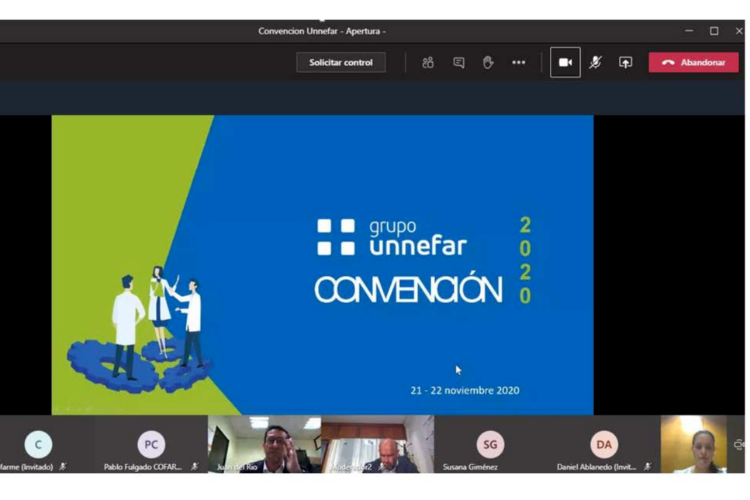Click the window title Convencion Unnefar - Apertura
Screen dimensions: 750x500
[322, 31]
